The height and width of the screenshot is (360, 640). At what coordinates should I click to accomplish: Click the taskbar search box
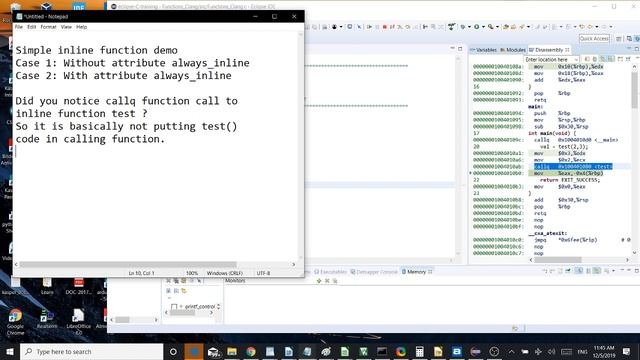click(91, 351)
